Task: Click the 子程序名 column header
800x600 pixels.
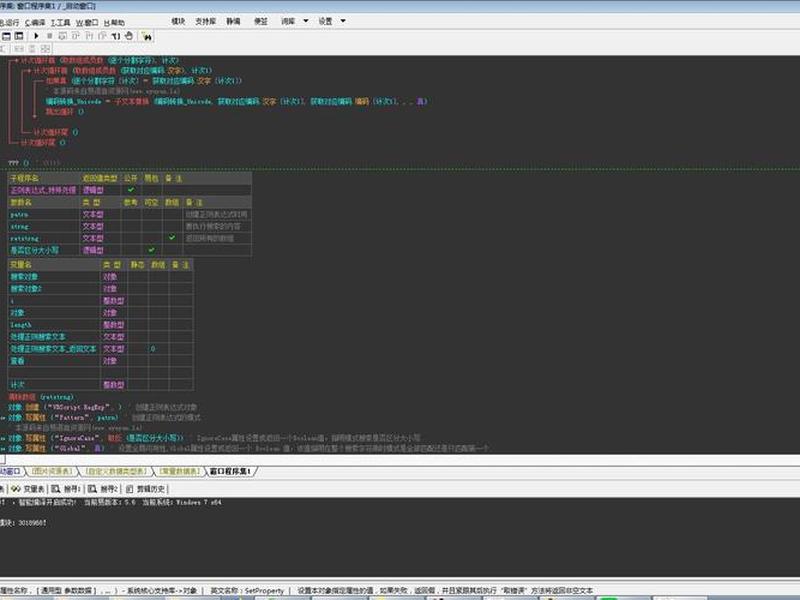Action: click(x=44, y=178)
